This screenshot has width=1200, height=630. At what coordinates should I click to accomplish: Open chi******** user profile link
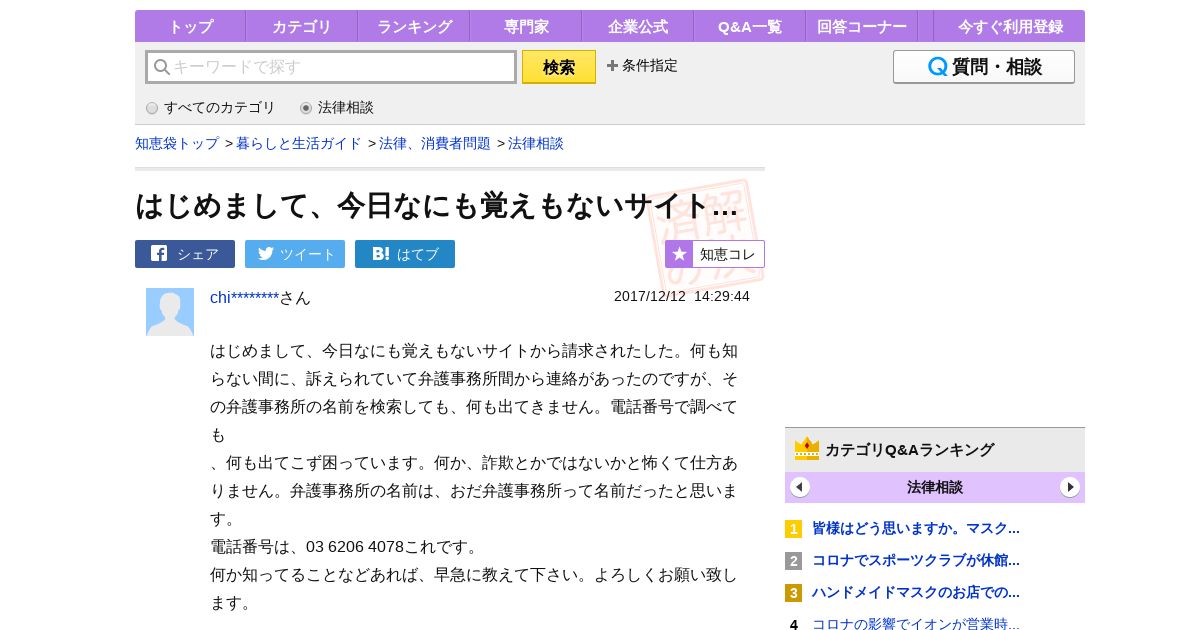[x=244, y=297]
